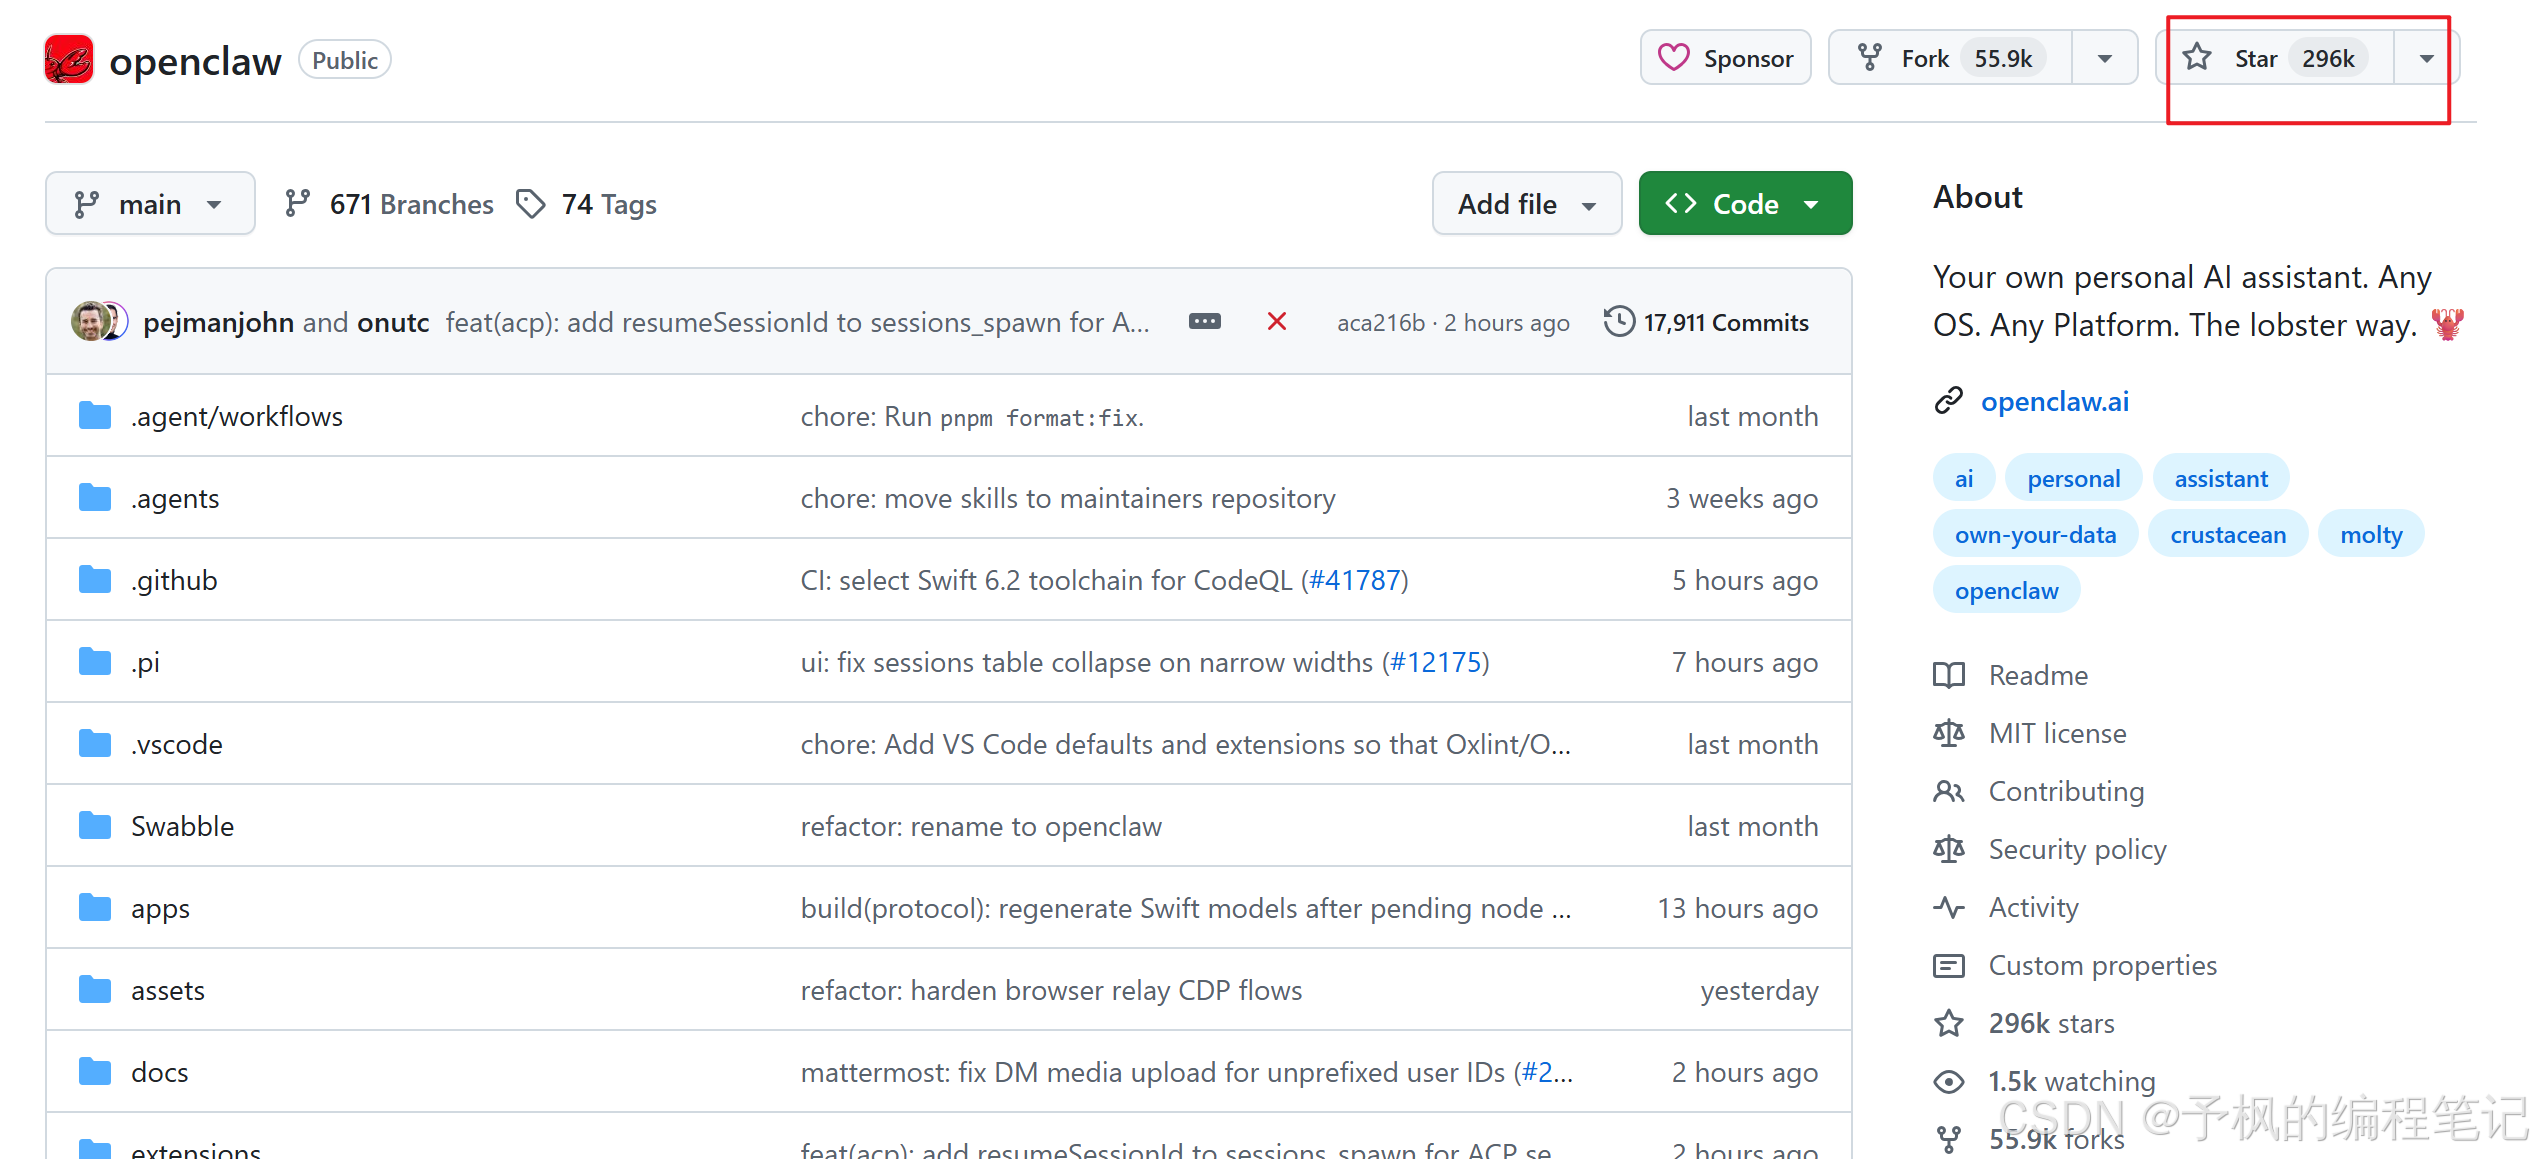This screenshot has height=1159, width=2534.
Task: Jump to Readme section
Action: coord(2037,675)
